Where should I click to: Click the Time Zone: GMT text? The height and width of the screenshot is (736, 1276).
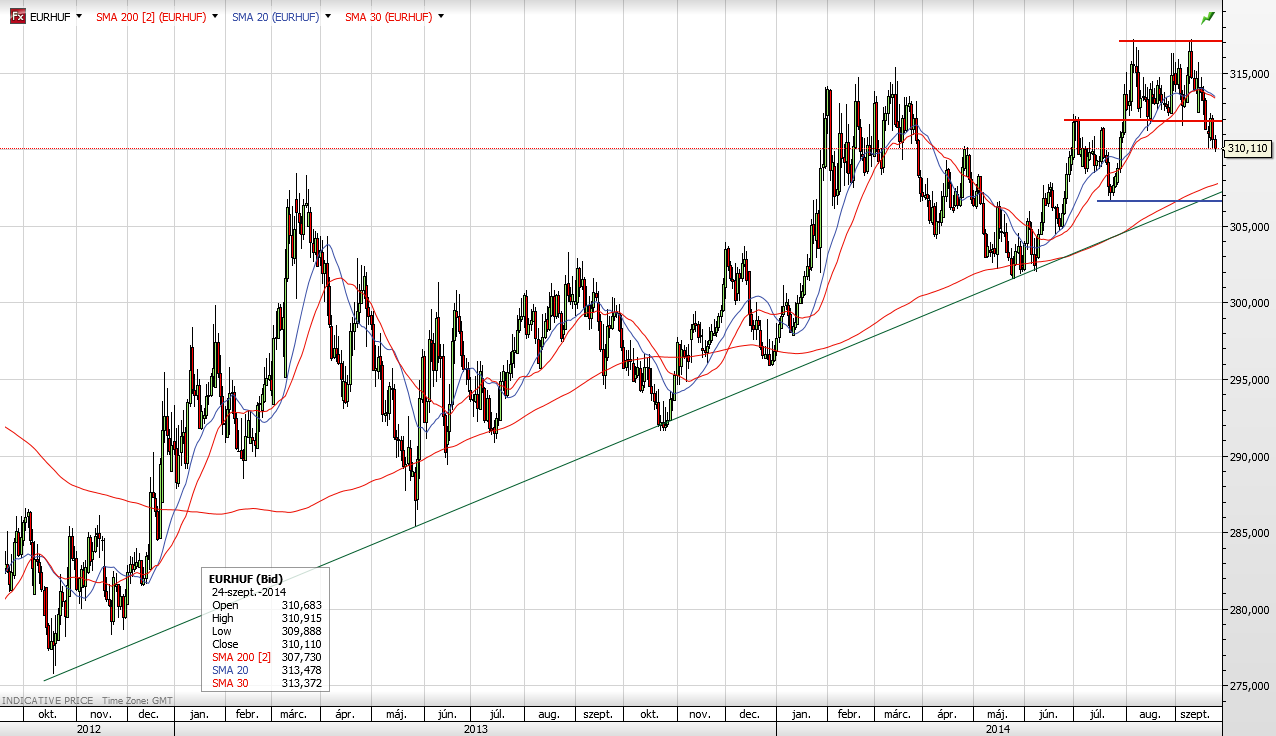(x=137, y=701)
